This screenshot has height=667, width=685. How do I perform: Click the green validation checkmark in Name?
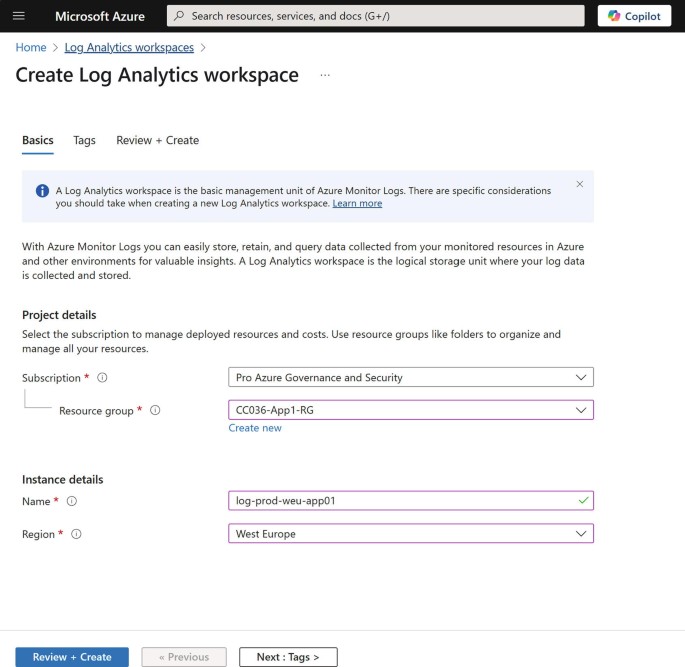pyautogui.click(x=583, y=501)
